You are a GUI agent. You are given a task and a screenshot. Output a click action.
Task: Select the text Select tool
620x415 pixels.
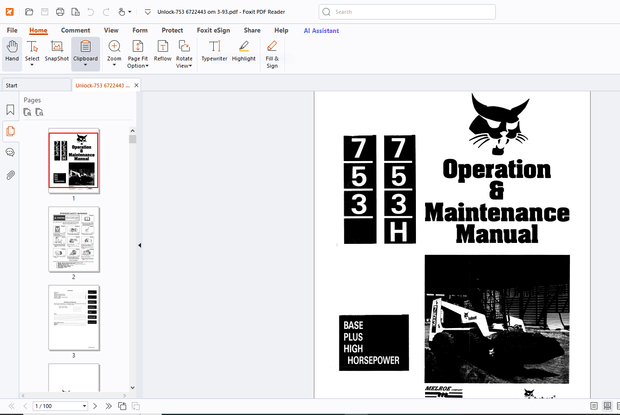pyautogui.click(x=32, y=51)
